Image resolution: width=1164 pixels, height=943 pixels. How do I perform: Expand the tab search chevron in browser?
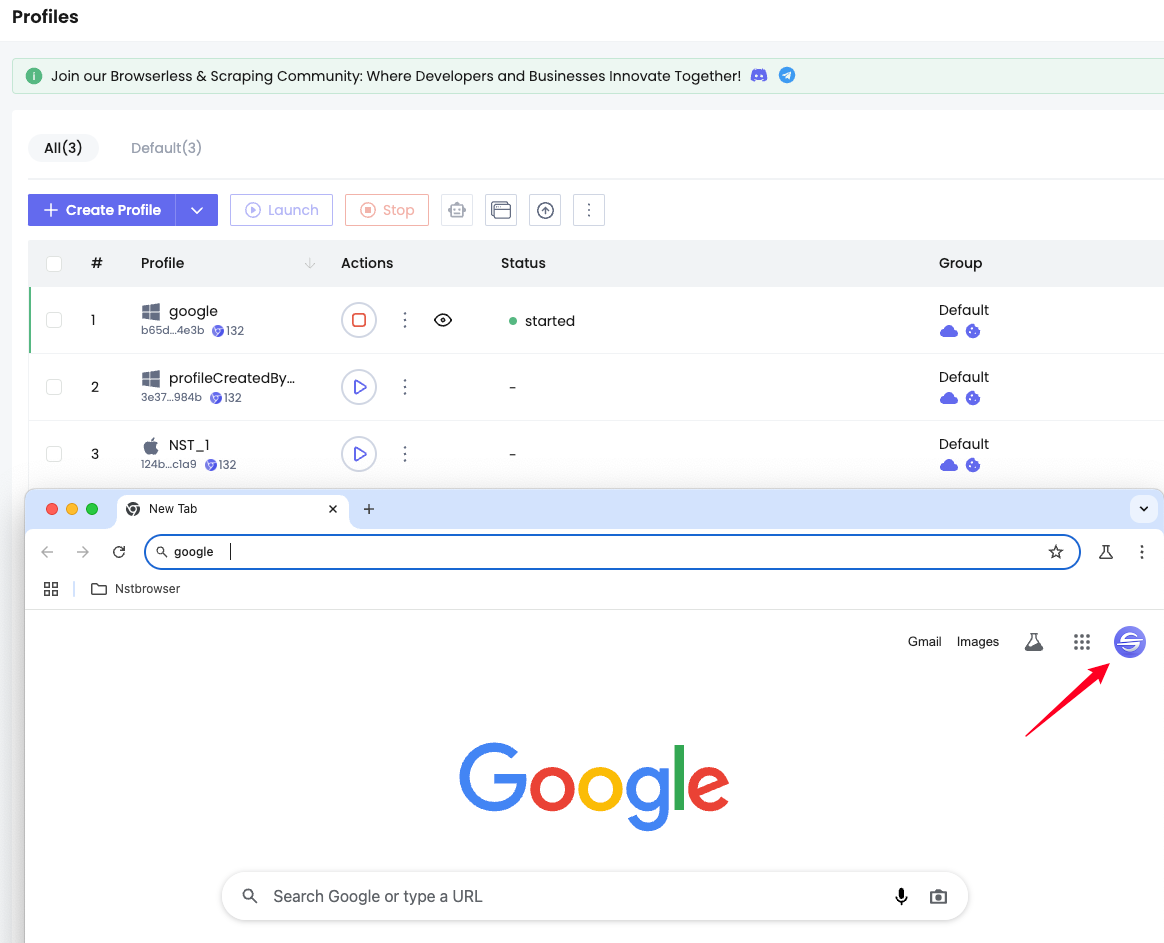point(1144,509)
